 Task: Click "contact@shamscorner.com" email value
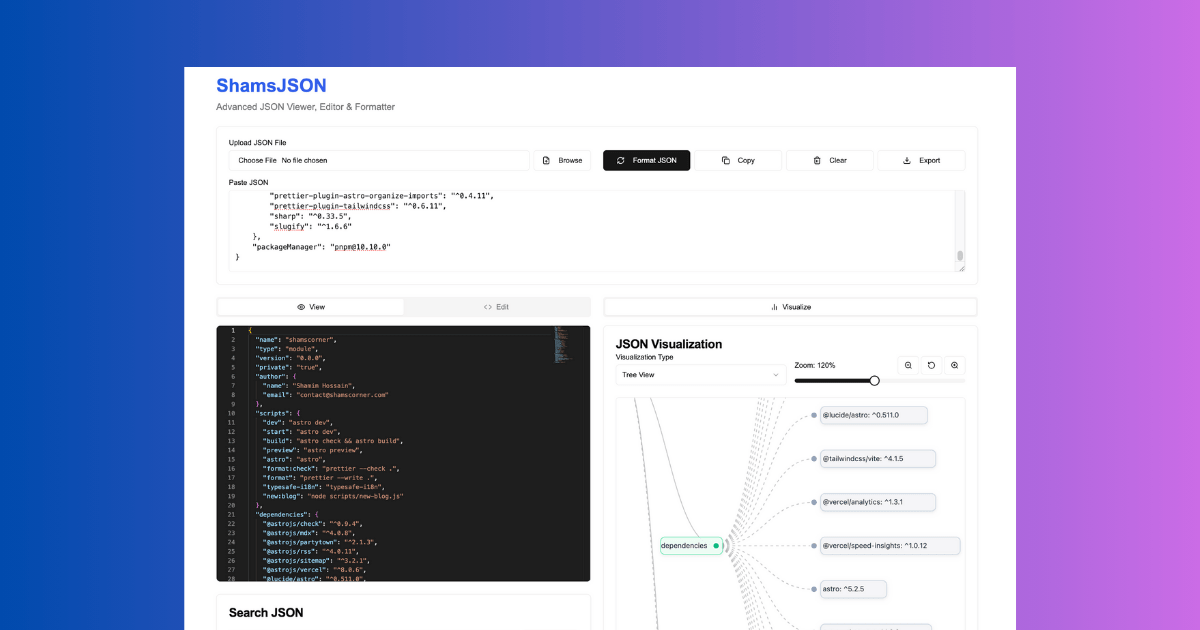click(x=342, y=395)
